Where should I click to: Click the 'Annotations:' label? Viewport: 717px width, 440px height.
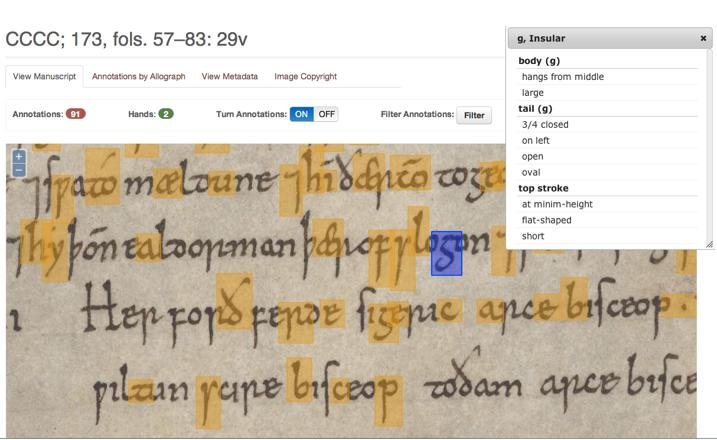[37, 114]
